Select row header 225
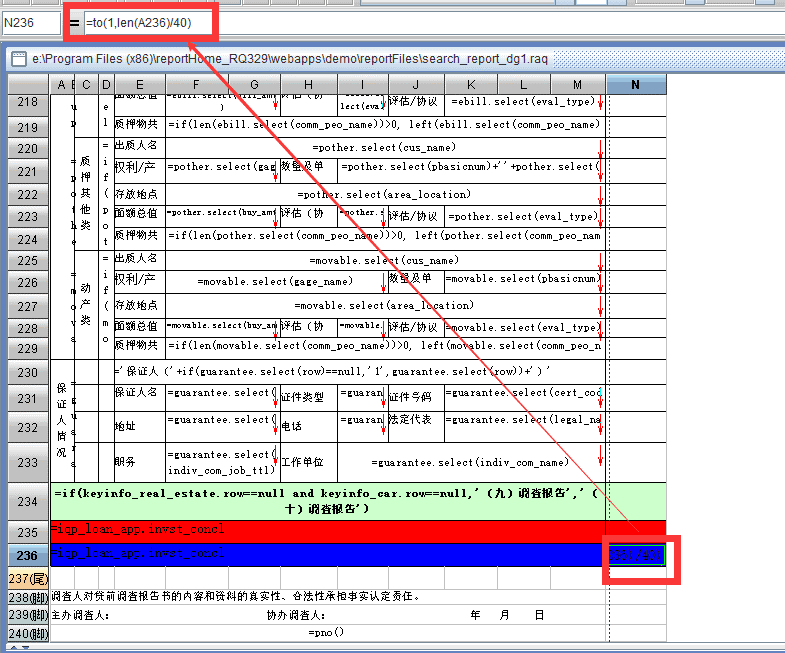This screenshot has width=785, height=653. (28, 260)
